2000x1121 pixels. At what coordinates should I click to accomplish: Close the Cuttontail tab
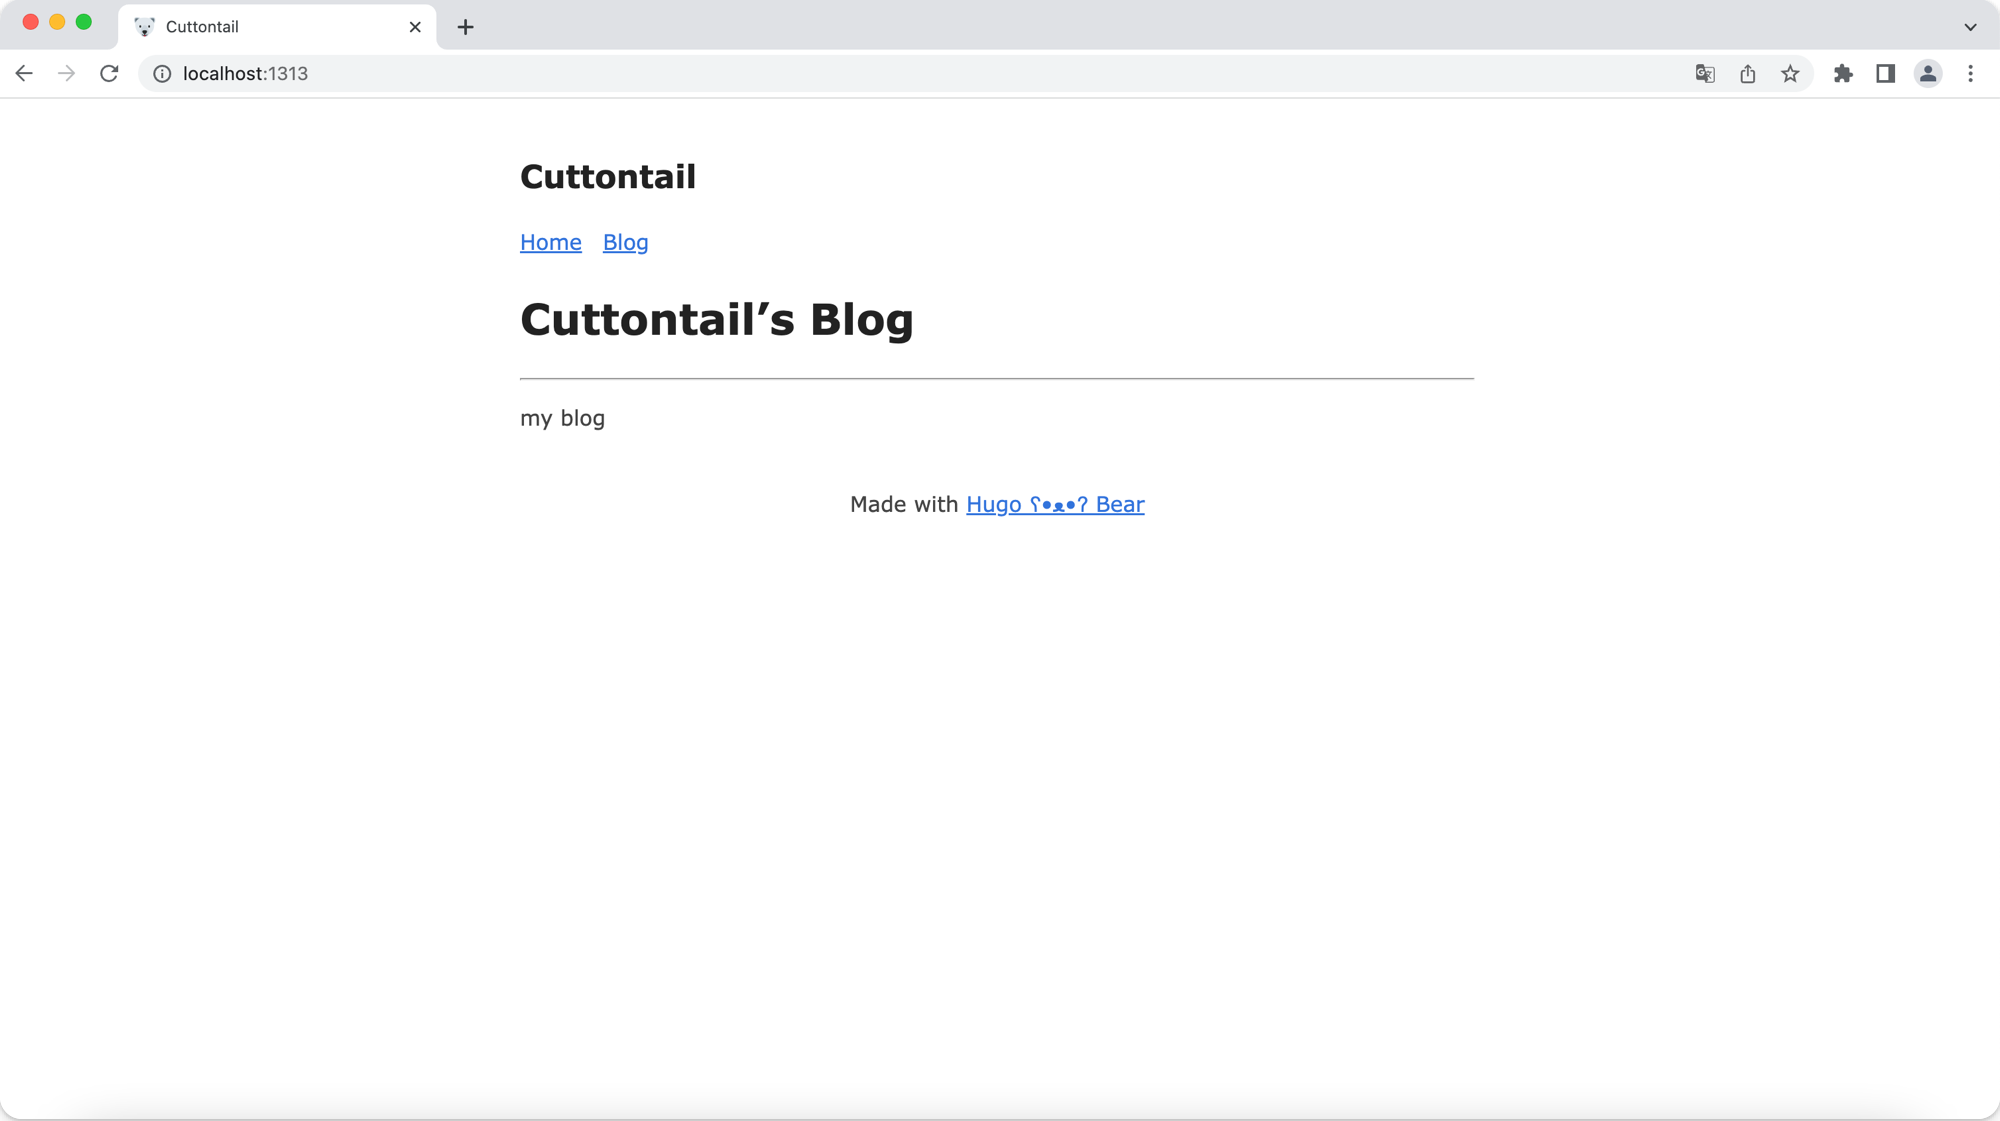(415, 27)
